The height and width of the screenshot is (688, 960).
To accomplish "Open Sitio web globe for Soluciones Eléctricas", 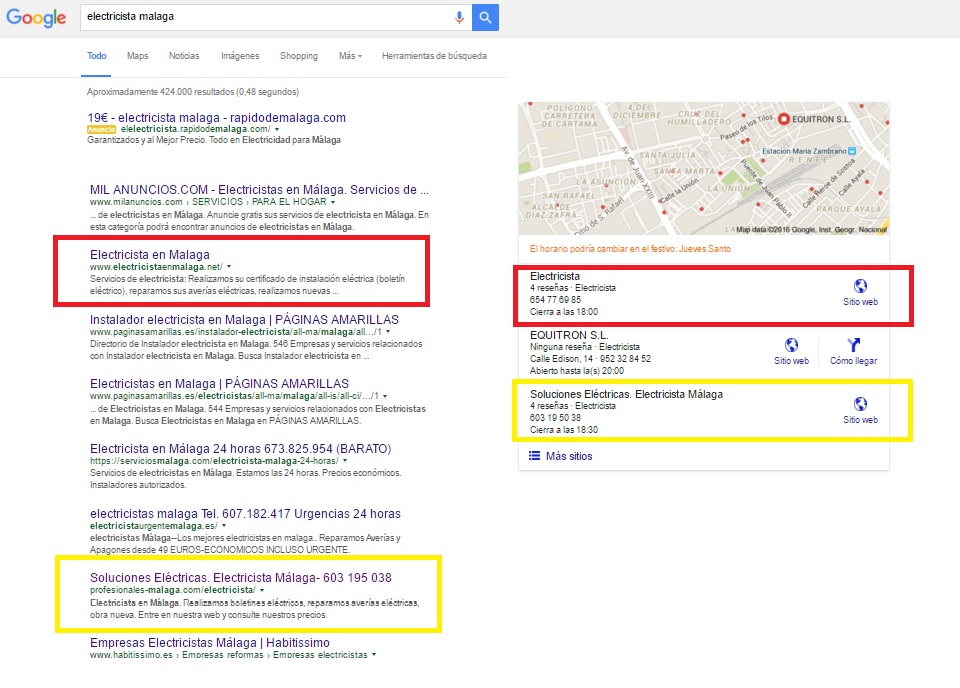I will point(860,403).
